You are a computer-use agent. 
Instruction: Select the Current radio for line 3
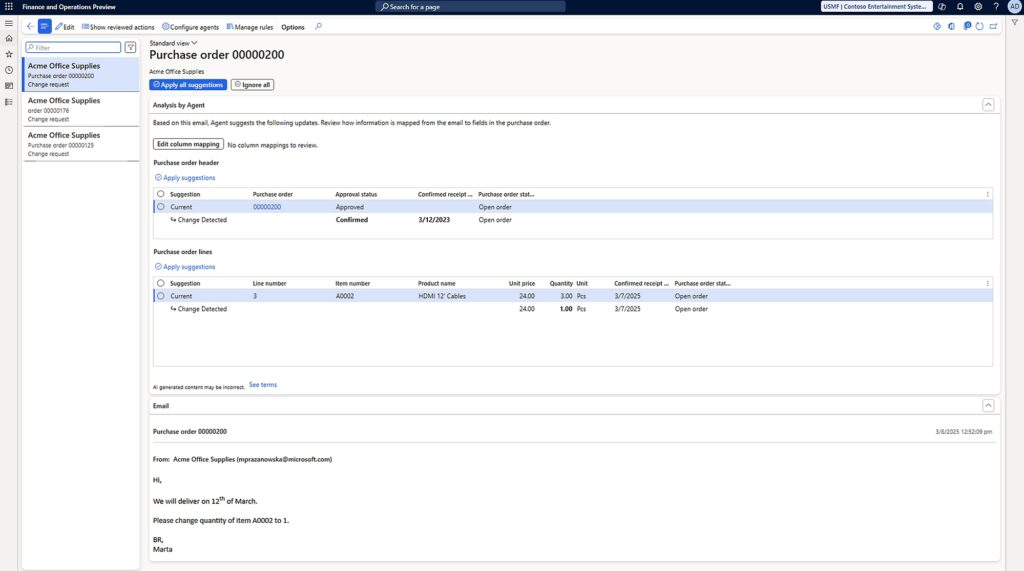click(x=161, y=296)
